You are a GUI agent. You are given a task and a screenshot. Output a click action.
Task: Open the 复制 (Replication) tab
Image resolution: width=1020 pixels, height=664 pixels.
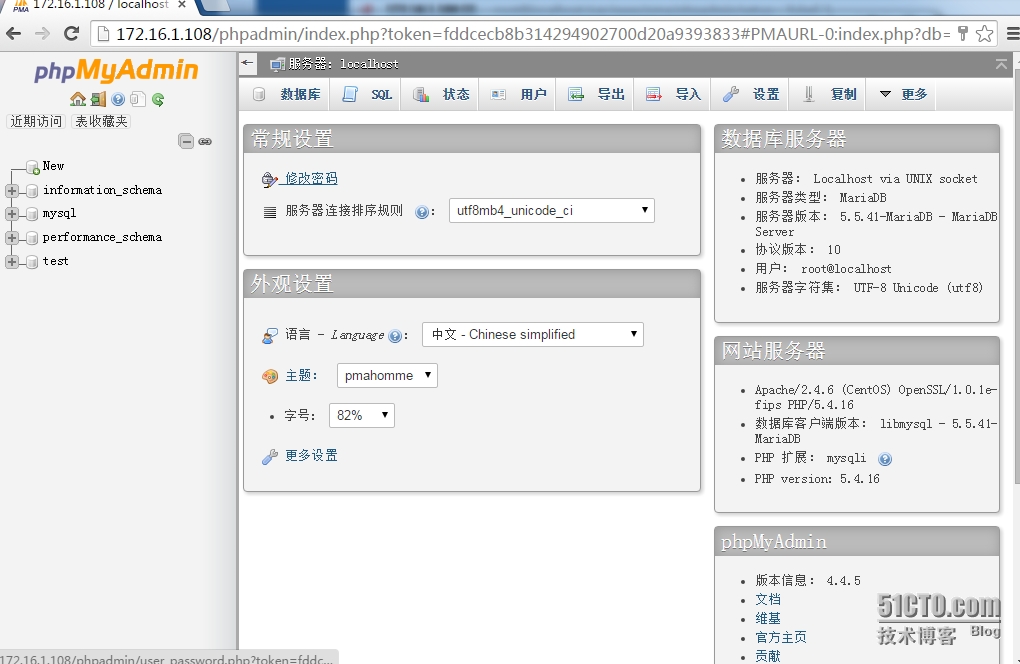click(x=827, y=94)
